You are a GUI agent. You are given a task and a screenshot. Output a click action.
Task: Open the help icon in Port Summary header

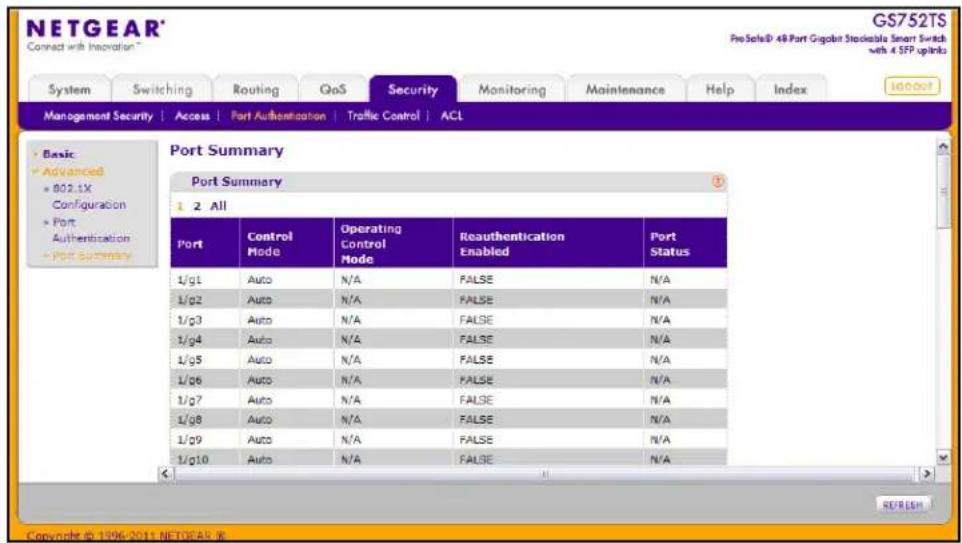[717, 182]
